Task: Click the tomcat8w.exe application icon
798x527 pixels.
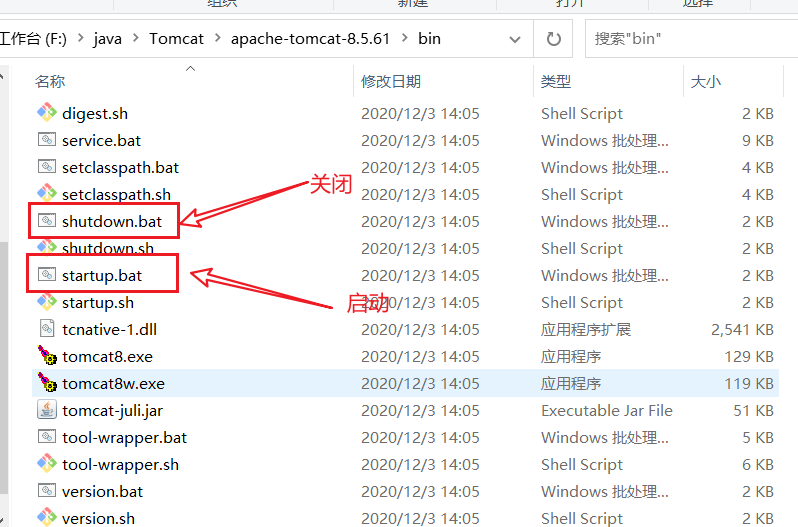Action: coord(47,383)
